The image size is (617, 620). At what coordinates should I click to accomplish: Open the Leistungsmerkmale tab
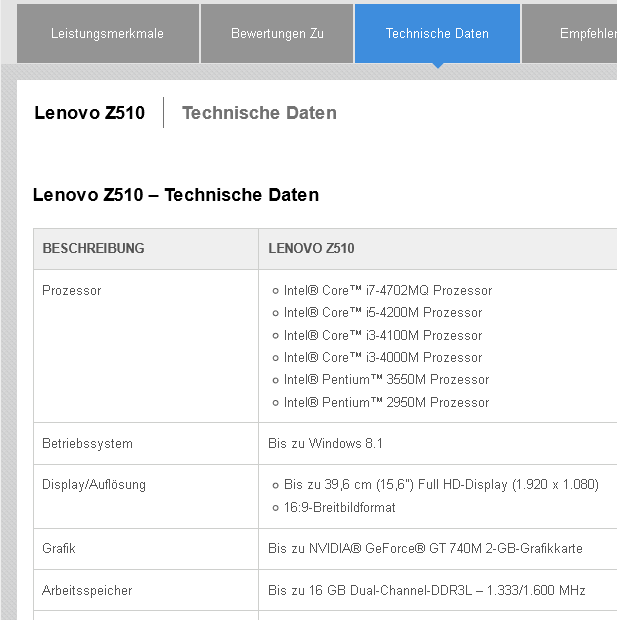pyautogui.click(x=108, y=34)
